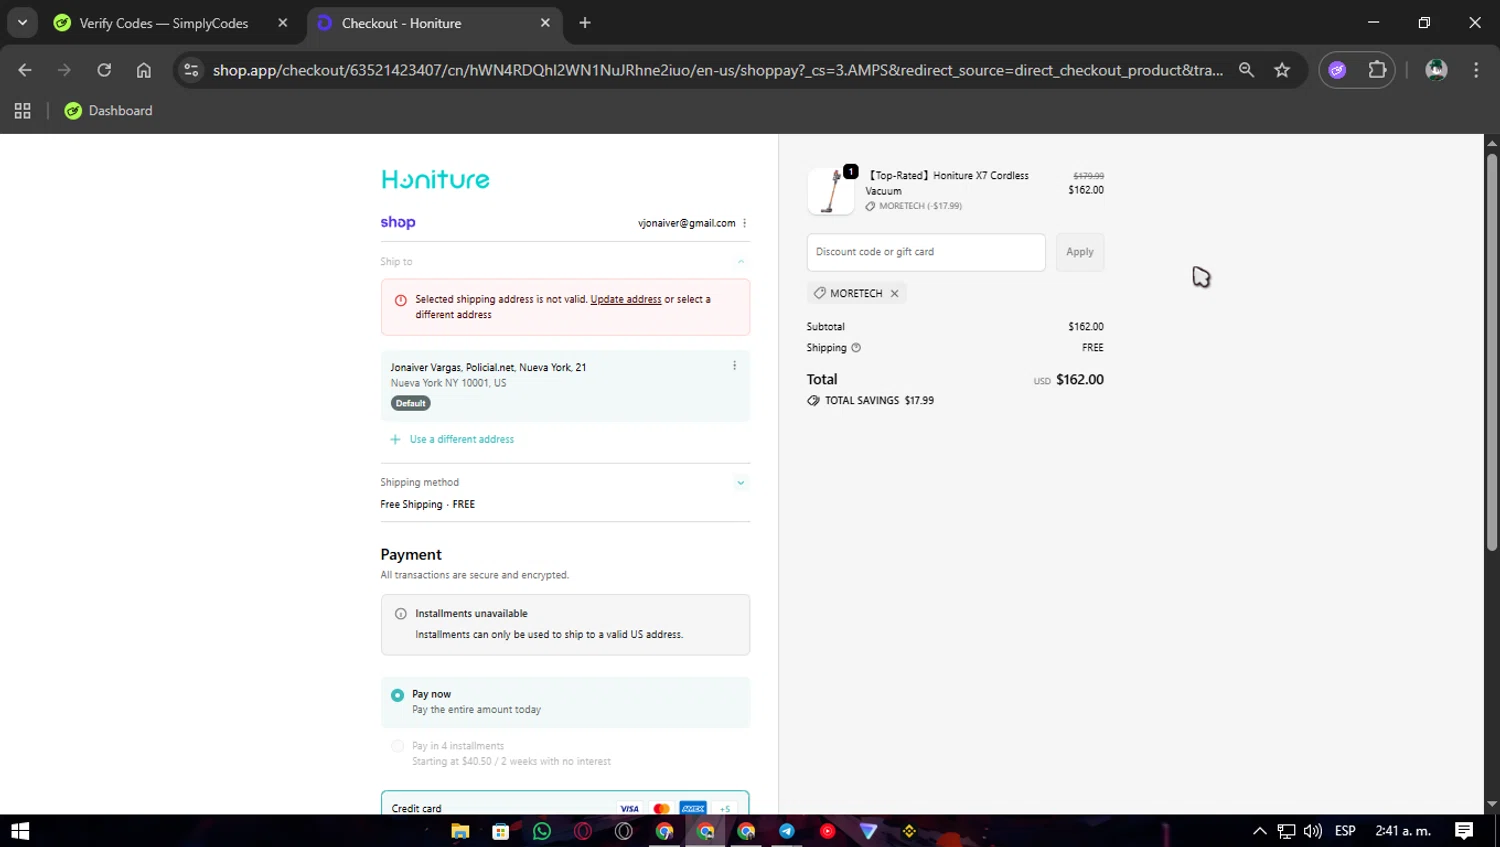This screenshot has width=1500, height=847.
Task: Click the Apply discount button
Action: click(1080, 252)
